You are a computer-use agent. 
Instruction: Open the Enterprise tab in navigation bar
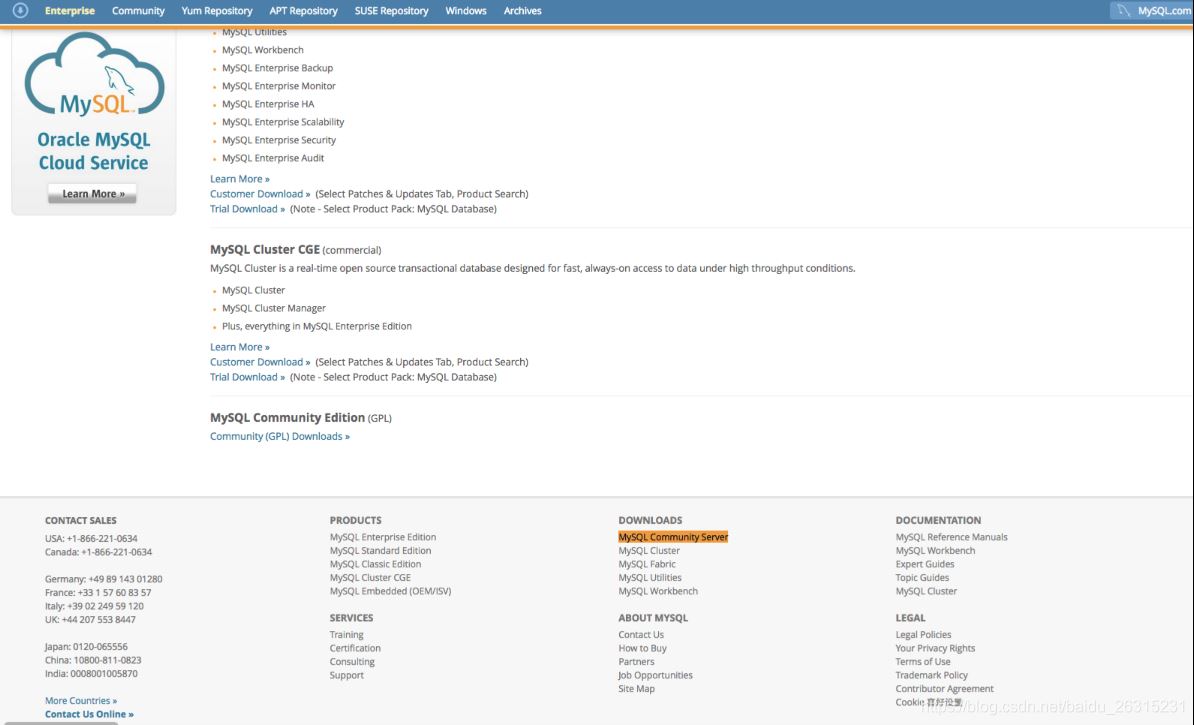(x=70, y=11)
